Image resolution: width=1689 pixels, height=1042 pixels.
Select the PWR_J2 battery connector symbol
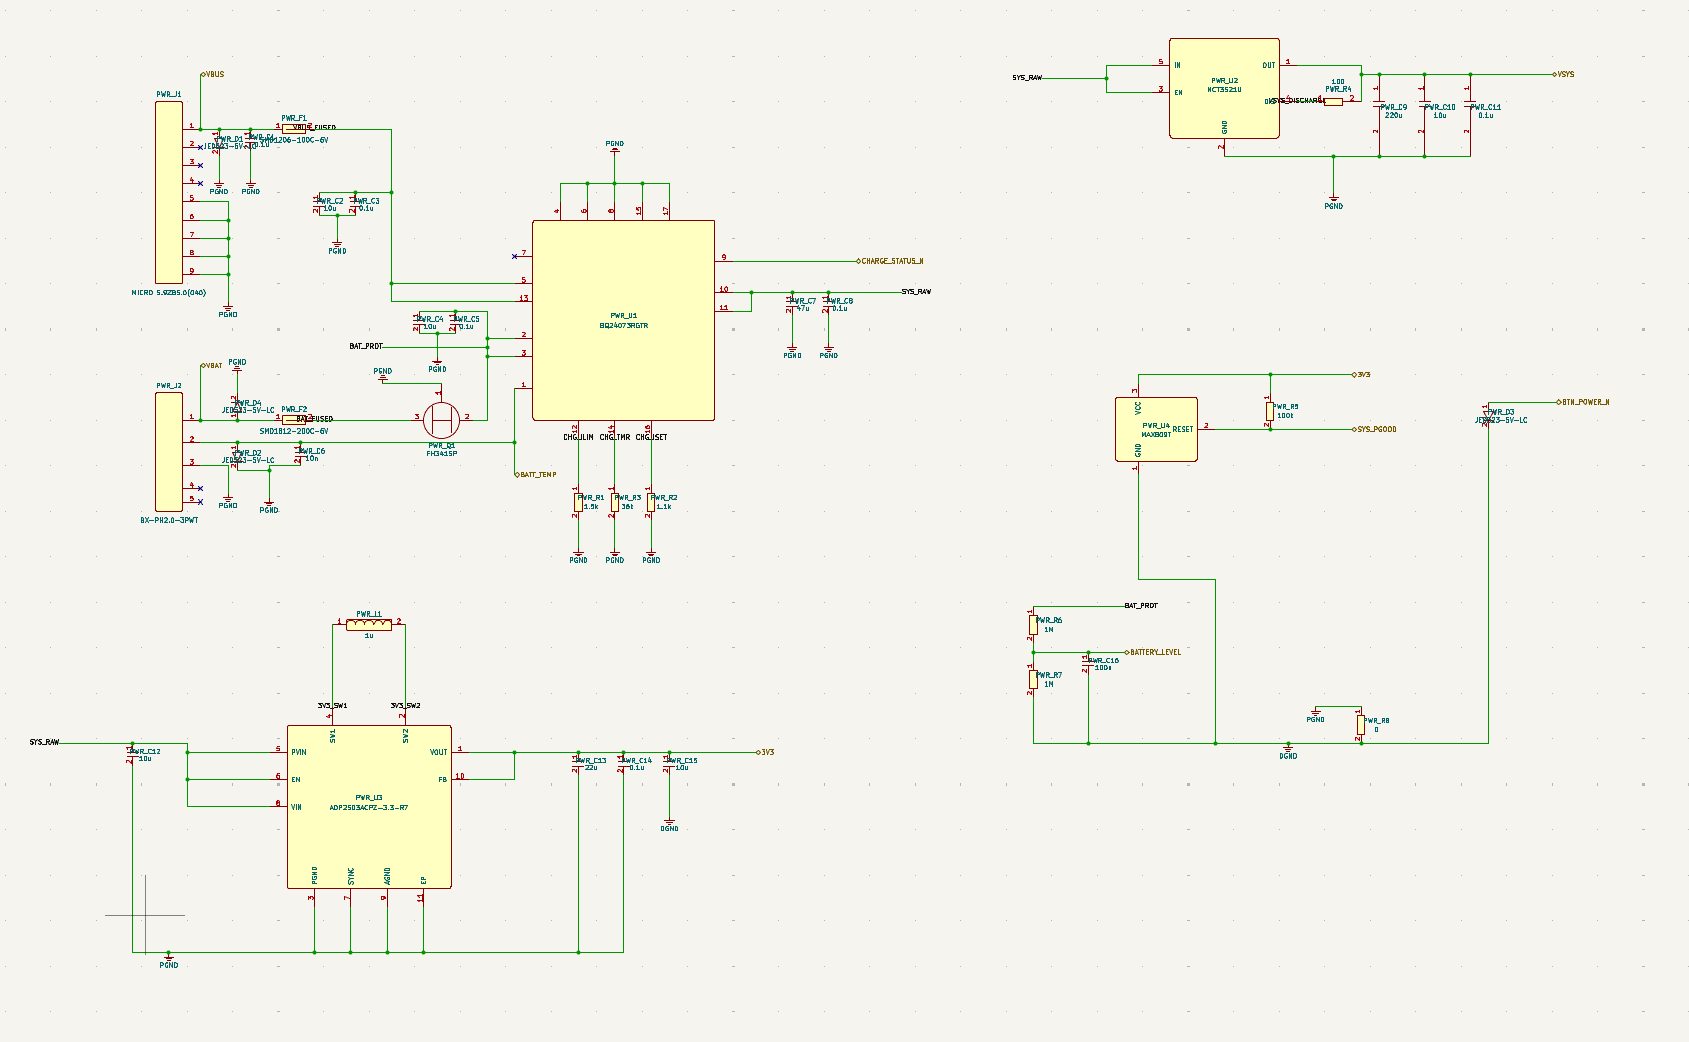[x=169, y=452]
